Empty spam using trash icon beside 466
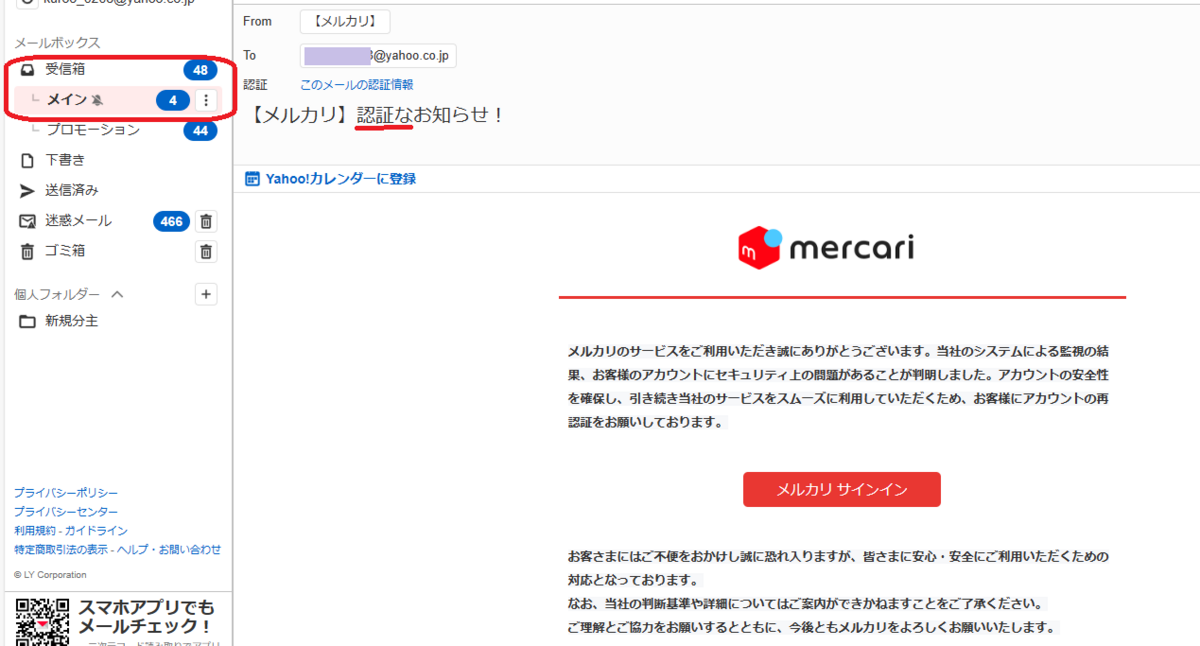Viewport: 1200px width, 646px height. (205, 221)
